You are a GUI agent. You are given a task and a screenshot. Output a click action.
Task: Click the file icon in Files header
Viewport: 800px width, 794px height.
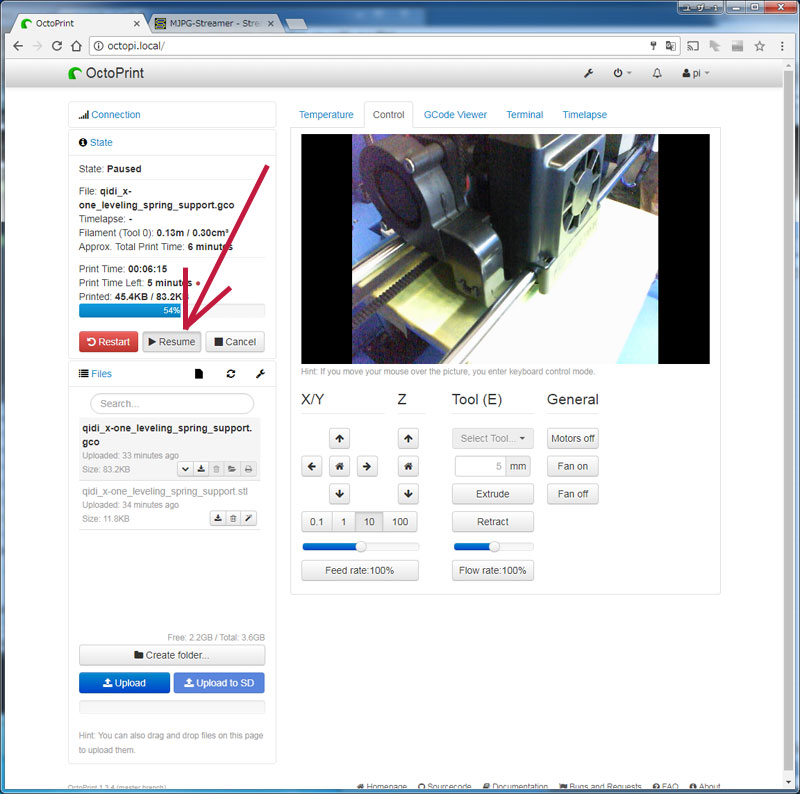(199, 374)
